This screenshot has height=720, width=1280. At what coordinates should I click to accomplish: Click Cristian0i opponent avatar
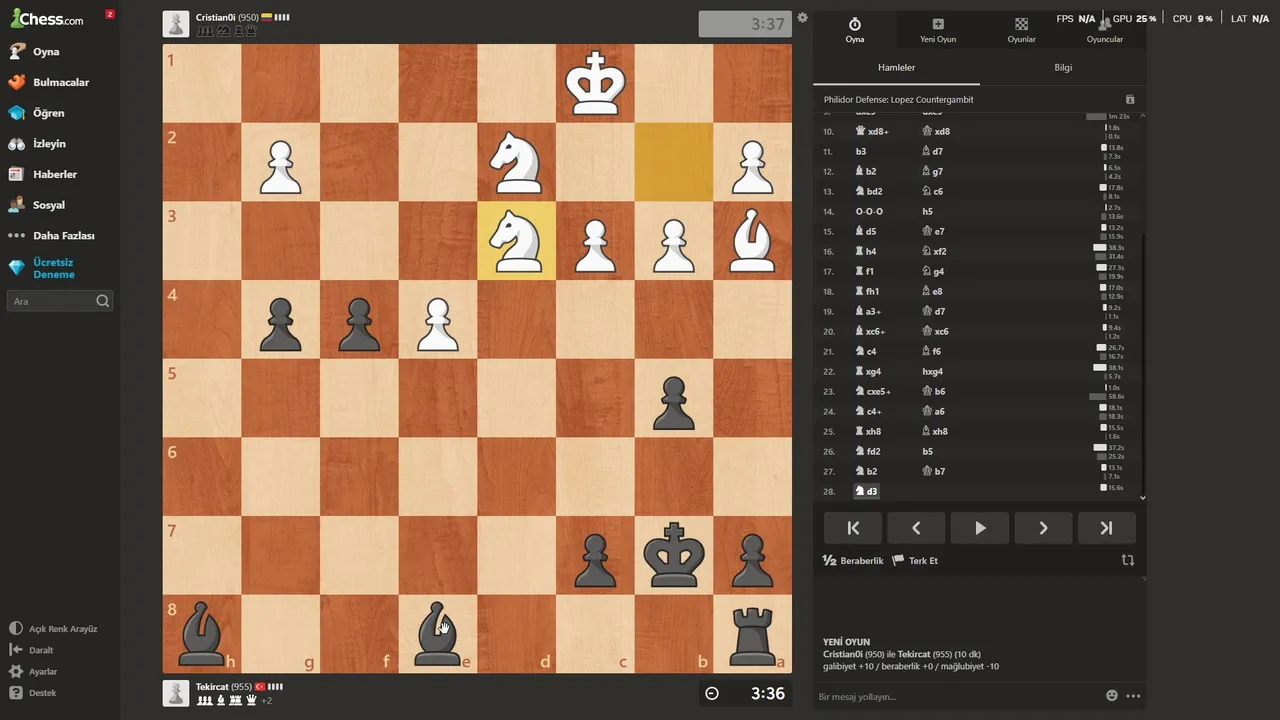click(x=176, y=24)
